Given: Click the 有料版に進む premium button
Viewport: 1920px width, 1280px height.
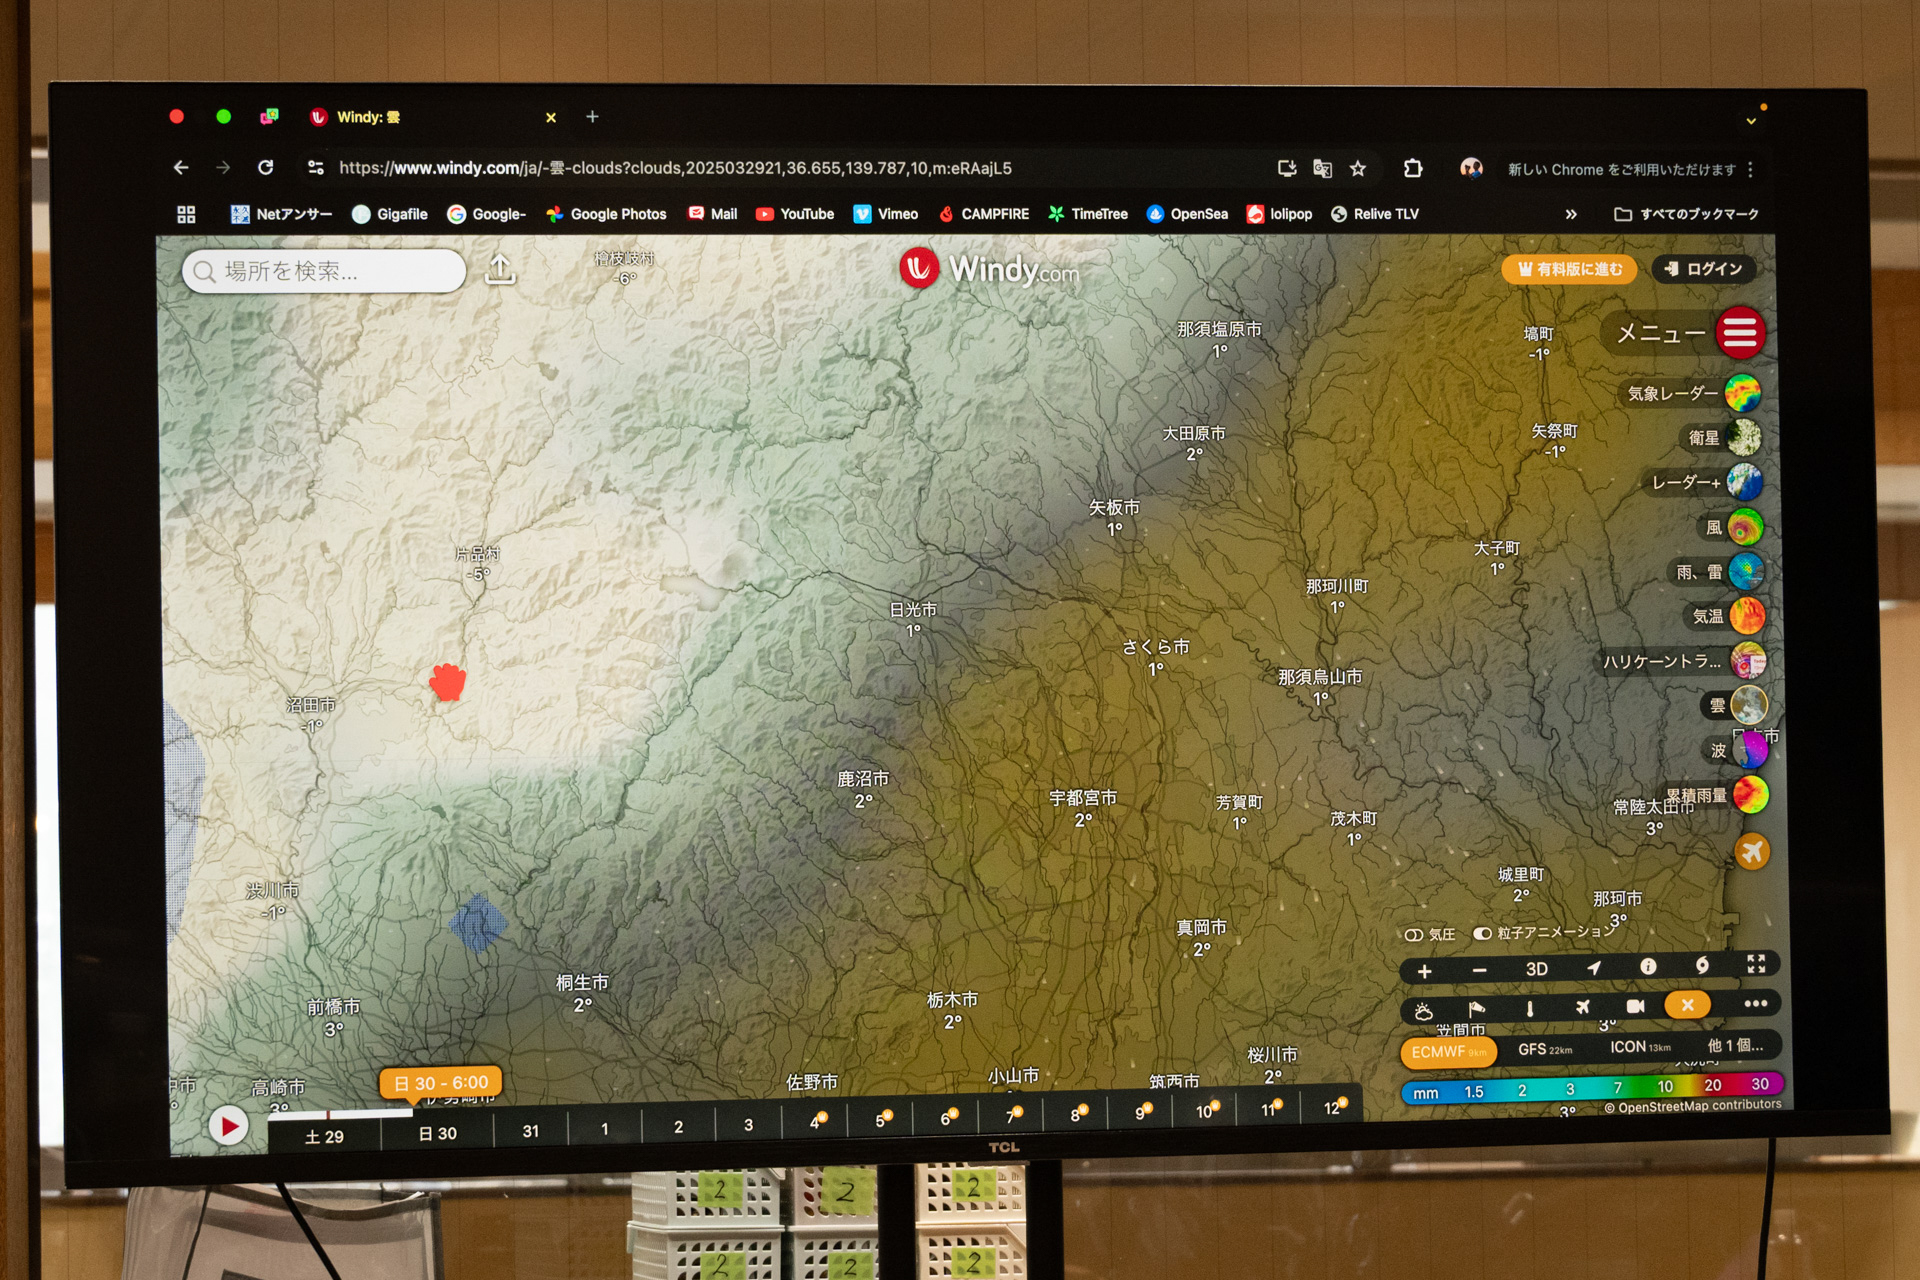Looking at the screenshot, I should (1568, 269).
